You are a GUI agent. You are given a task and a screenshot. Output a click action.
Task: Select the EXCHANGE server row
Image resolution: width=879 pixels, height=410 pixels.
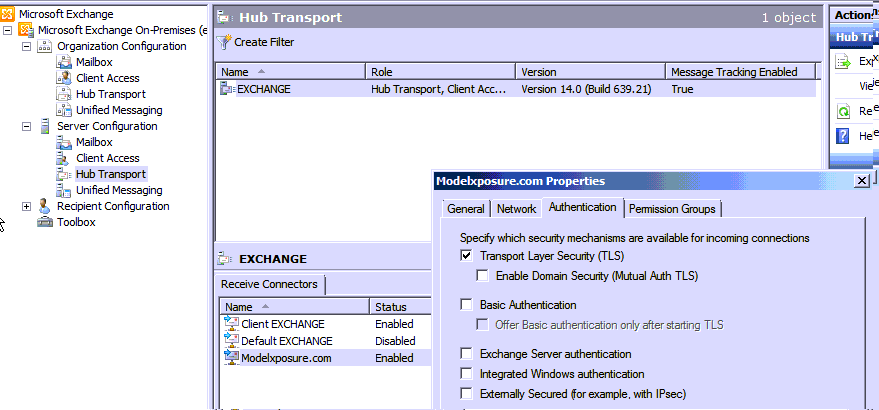(516, 89)
